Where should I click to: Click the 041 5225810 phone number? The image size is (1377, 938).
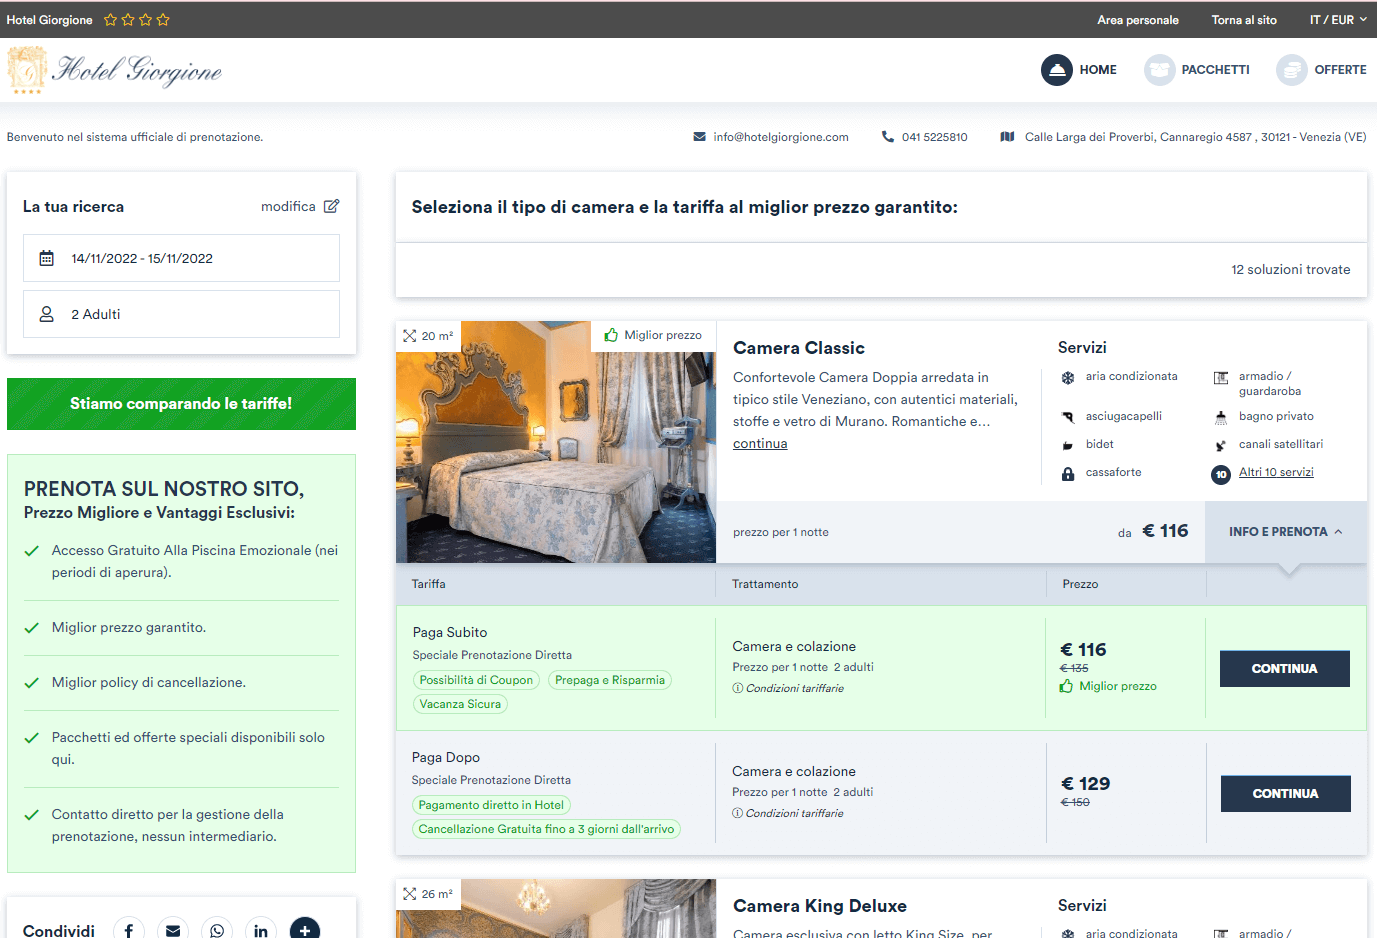(x=935, y=137)
